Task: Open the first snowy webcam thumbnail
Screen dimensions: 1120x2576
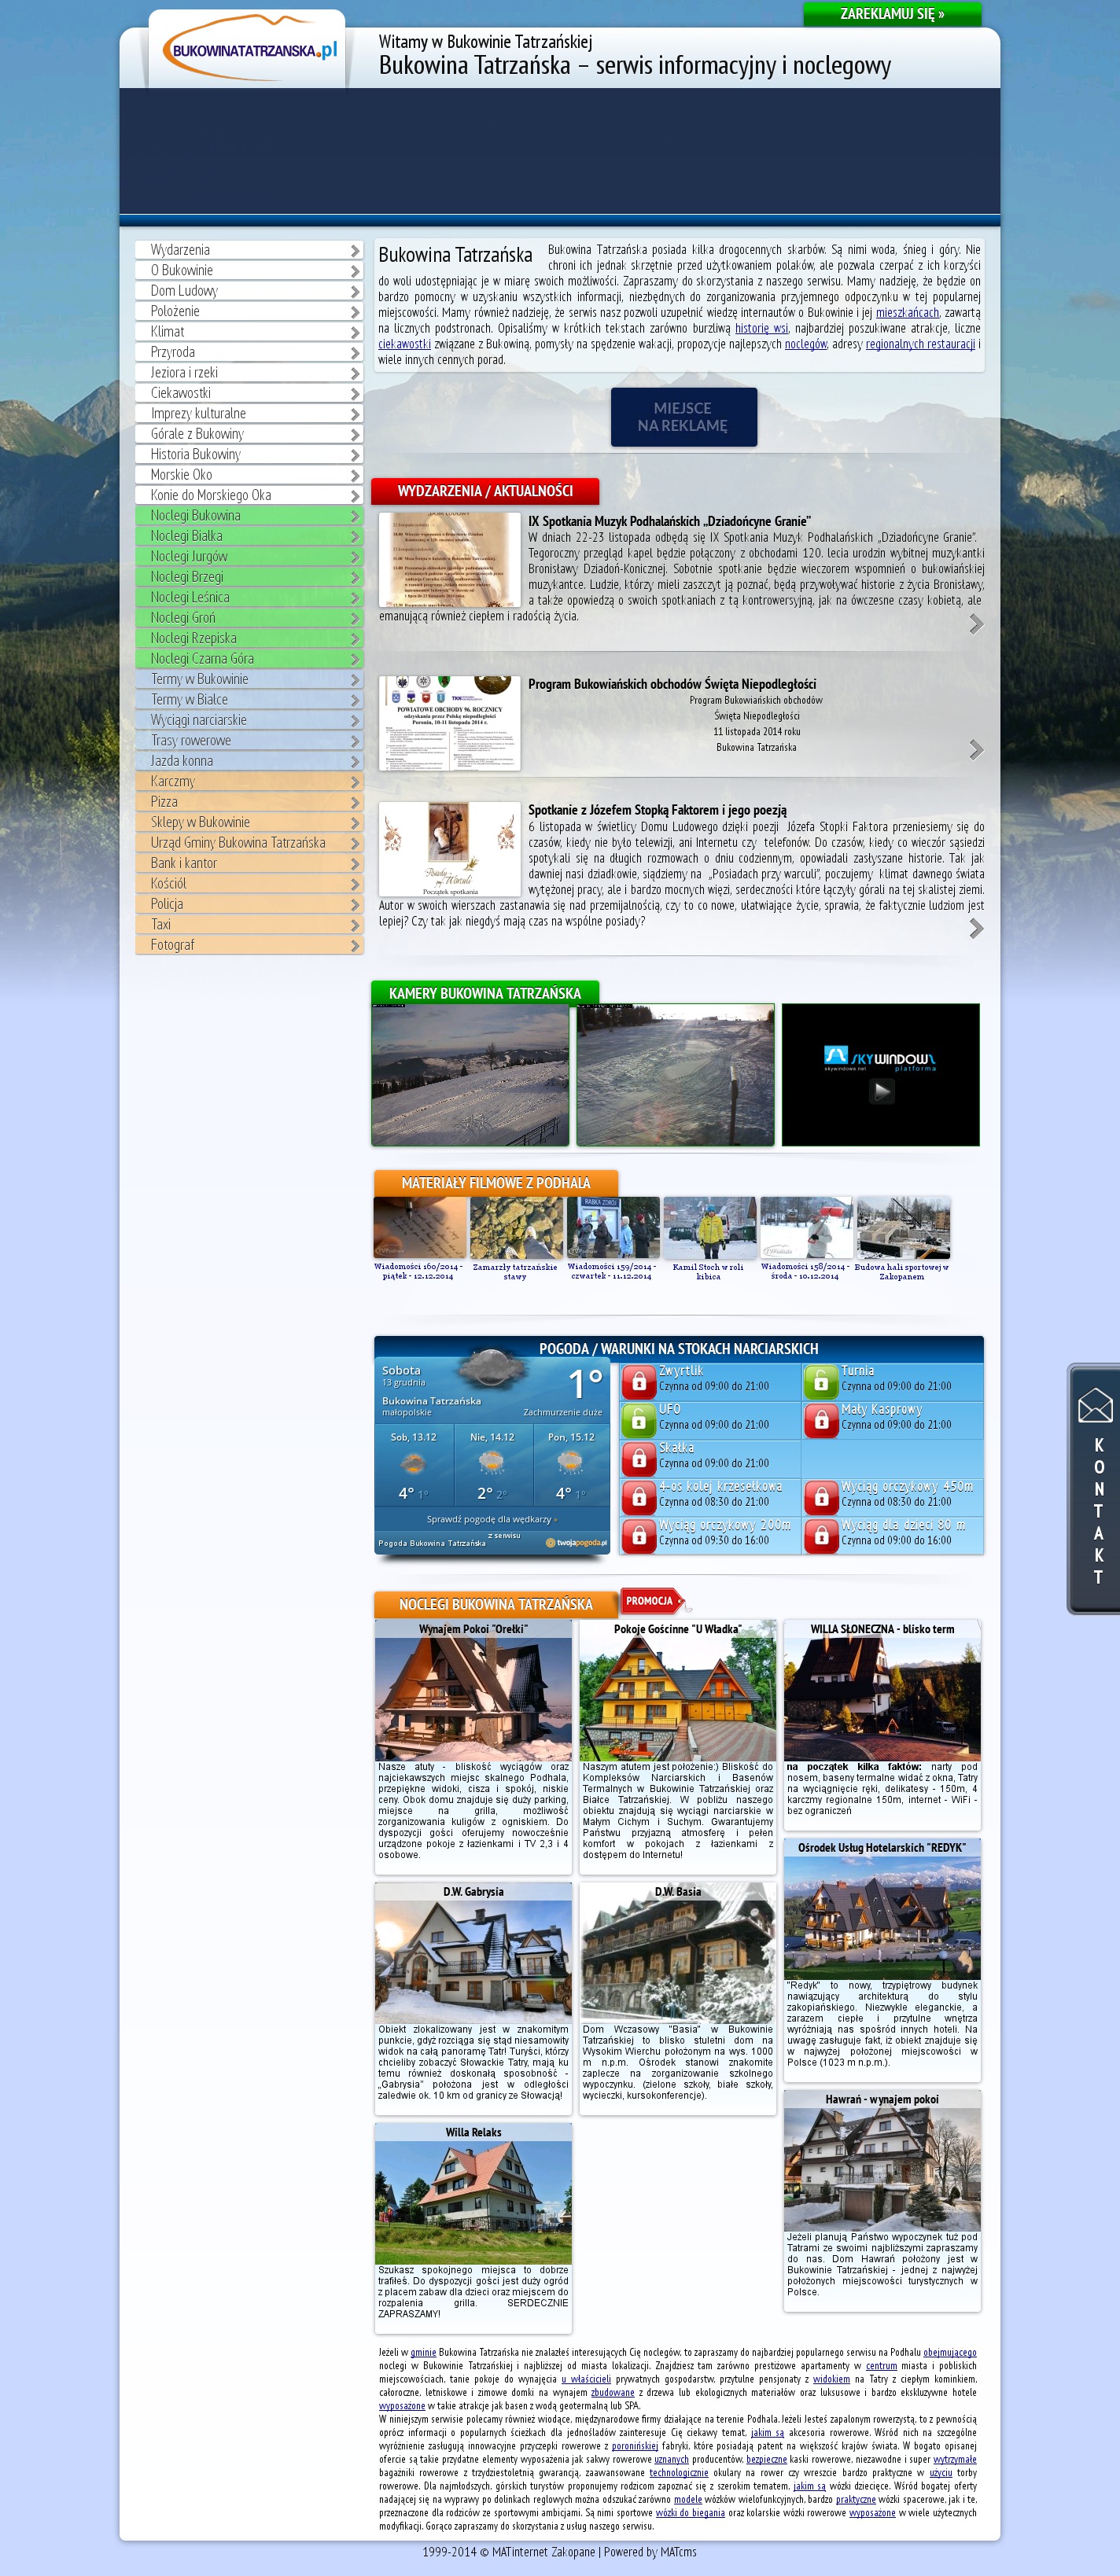Action: pyautogui.click(x=470, y=1075)
